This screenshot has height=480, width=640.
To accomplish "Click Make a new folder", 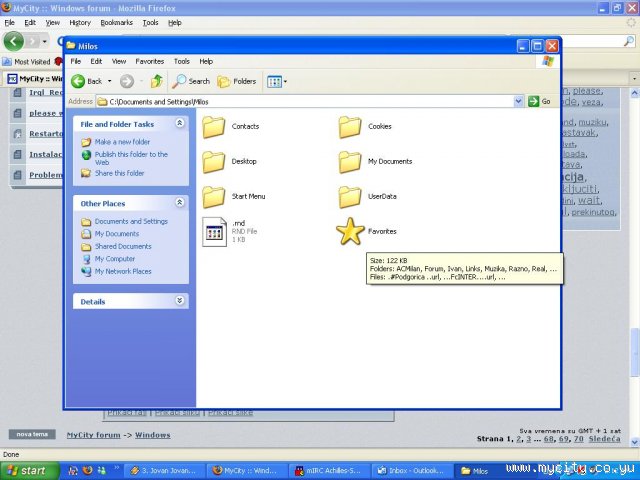I will coord(122,142).
